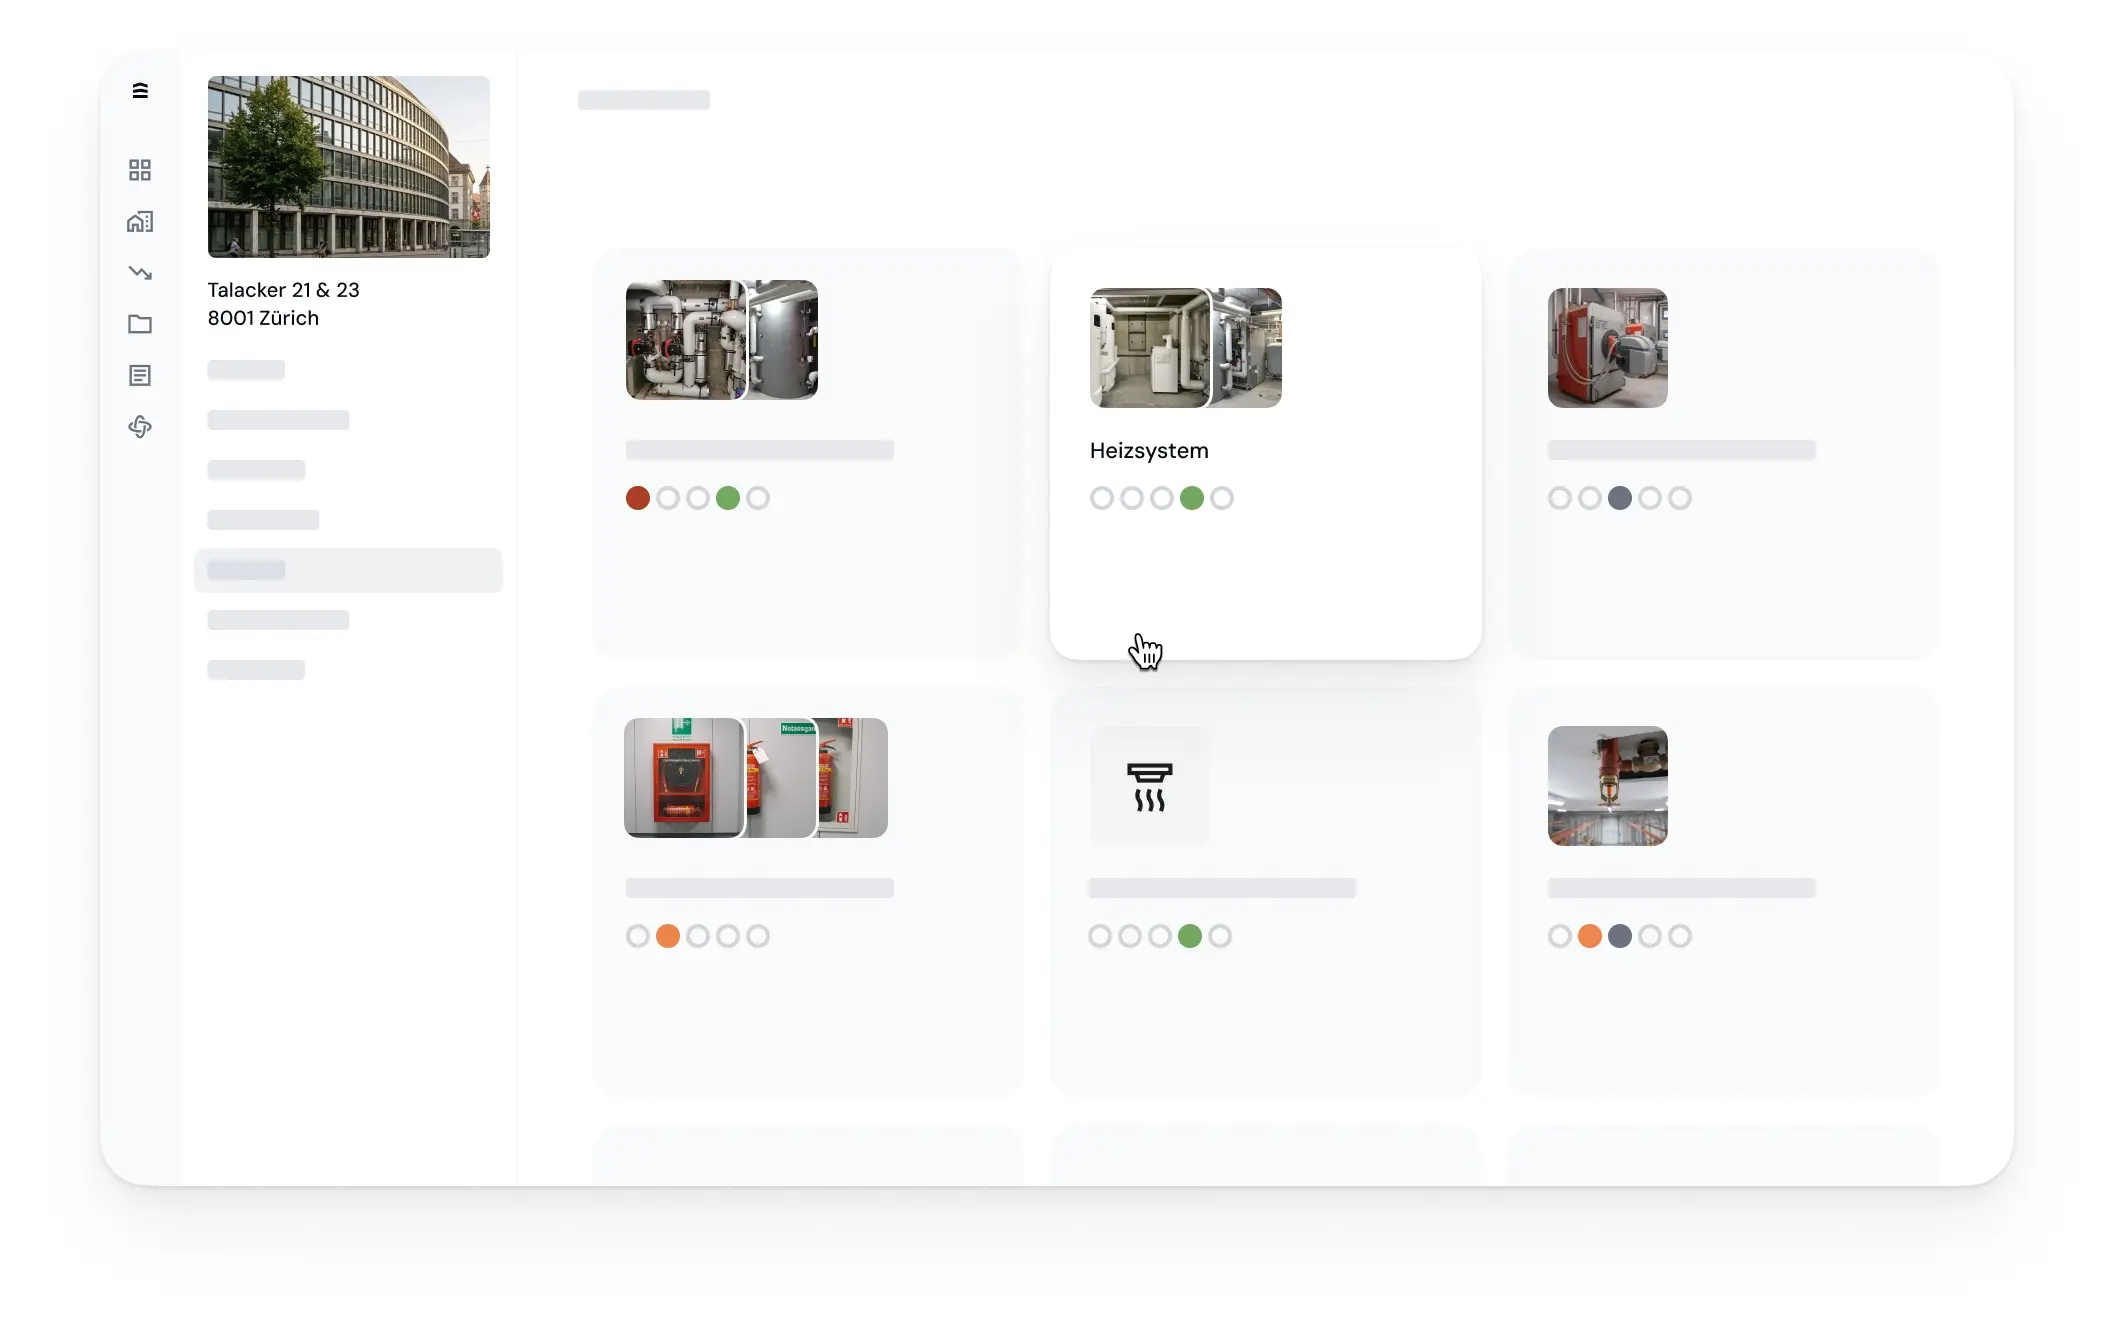Open the Talacker building photo

click(x=349, y=167)
